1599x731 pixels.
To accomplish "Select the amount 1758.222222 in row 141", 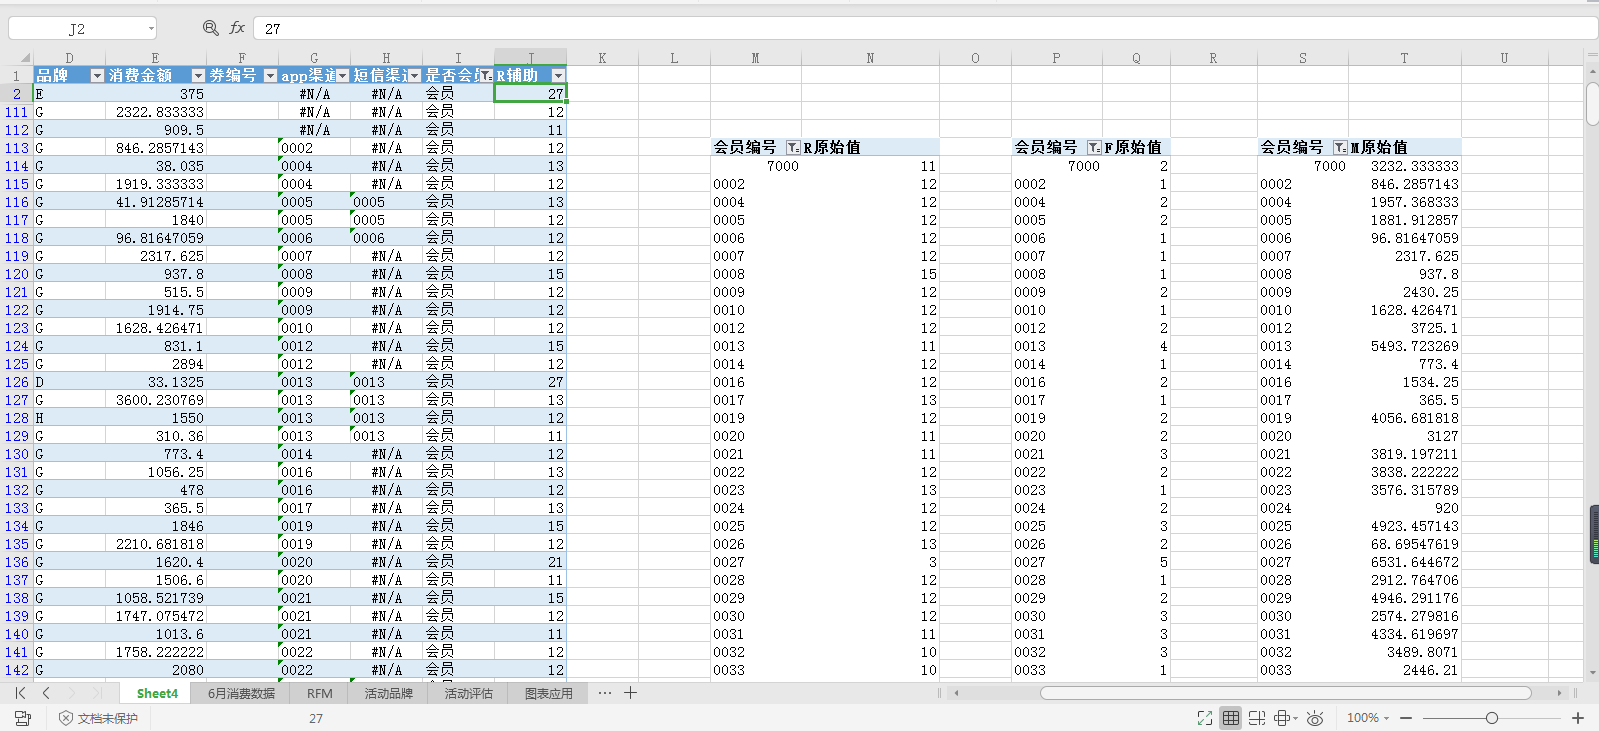I will tap(156, 652).
